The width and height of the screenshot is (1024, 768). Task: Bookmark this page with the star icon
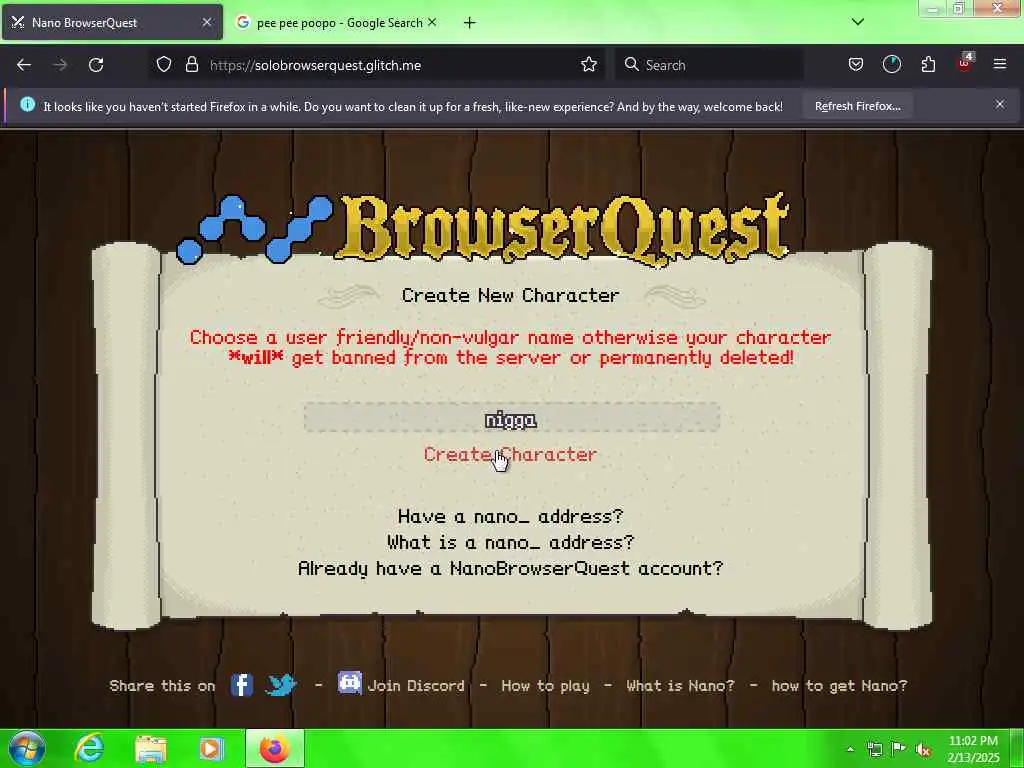coord(589,64)
